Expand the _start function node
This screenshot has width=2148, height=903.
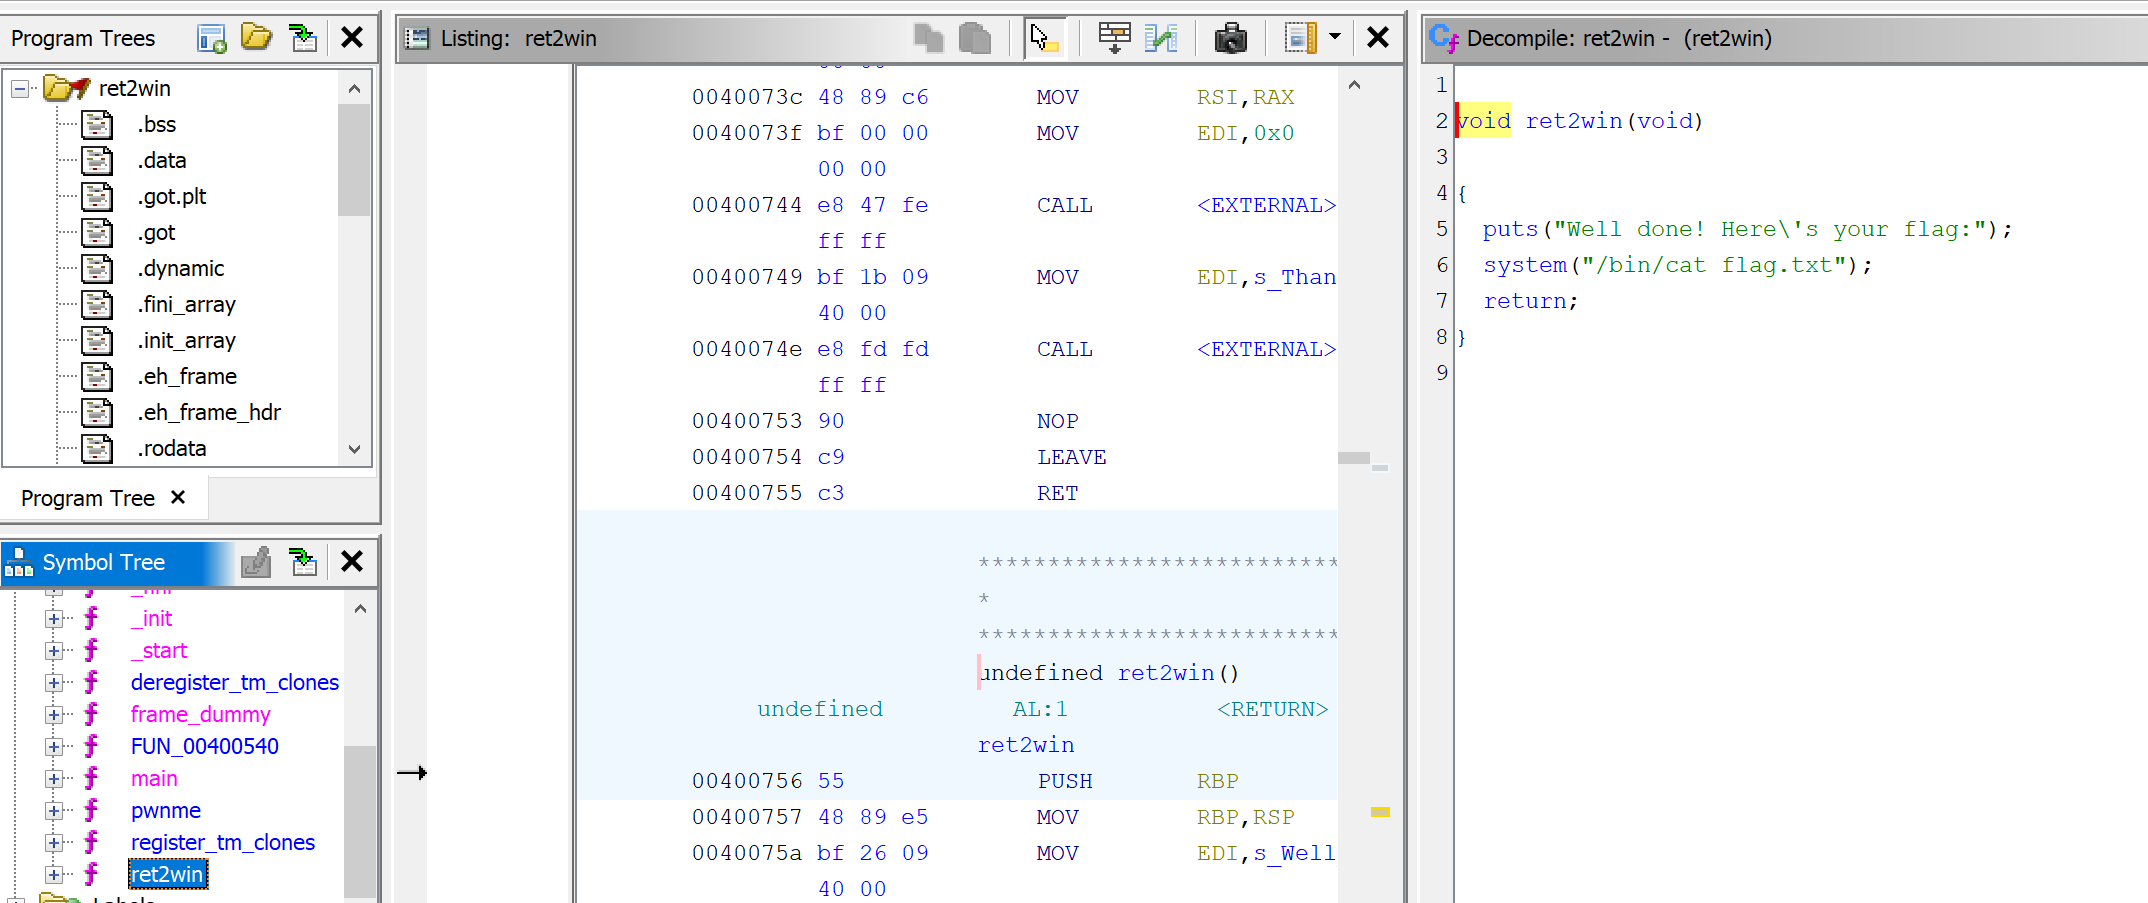[x=54, y=651]
